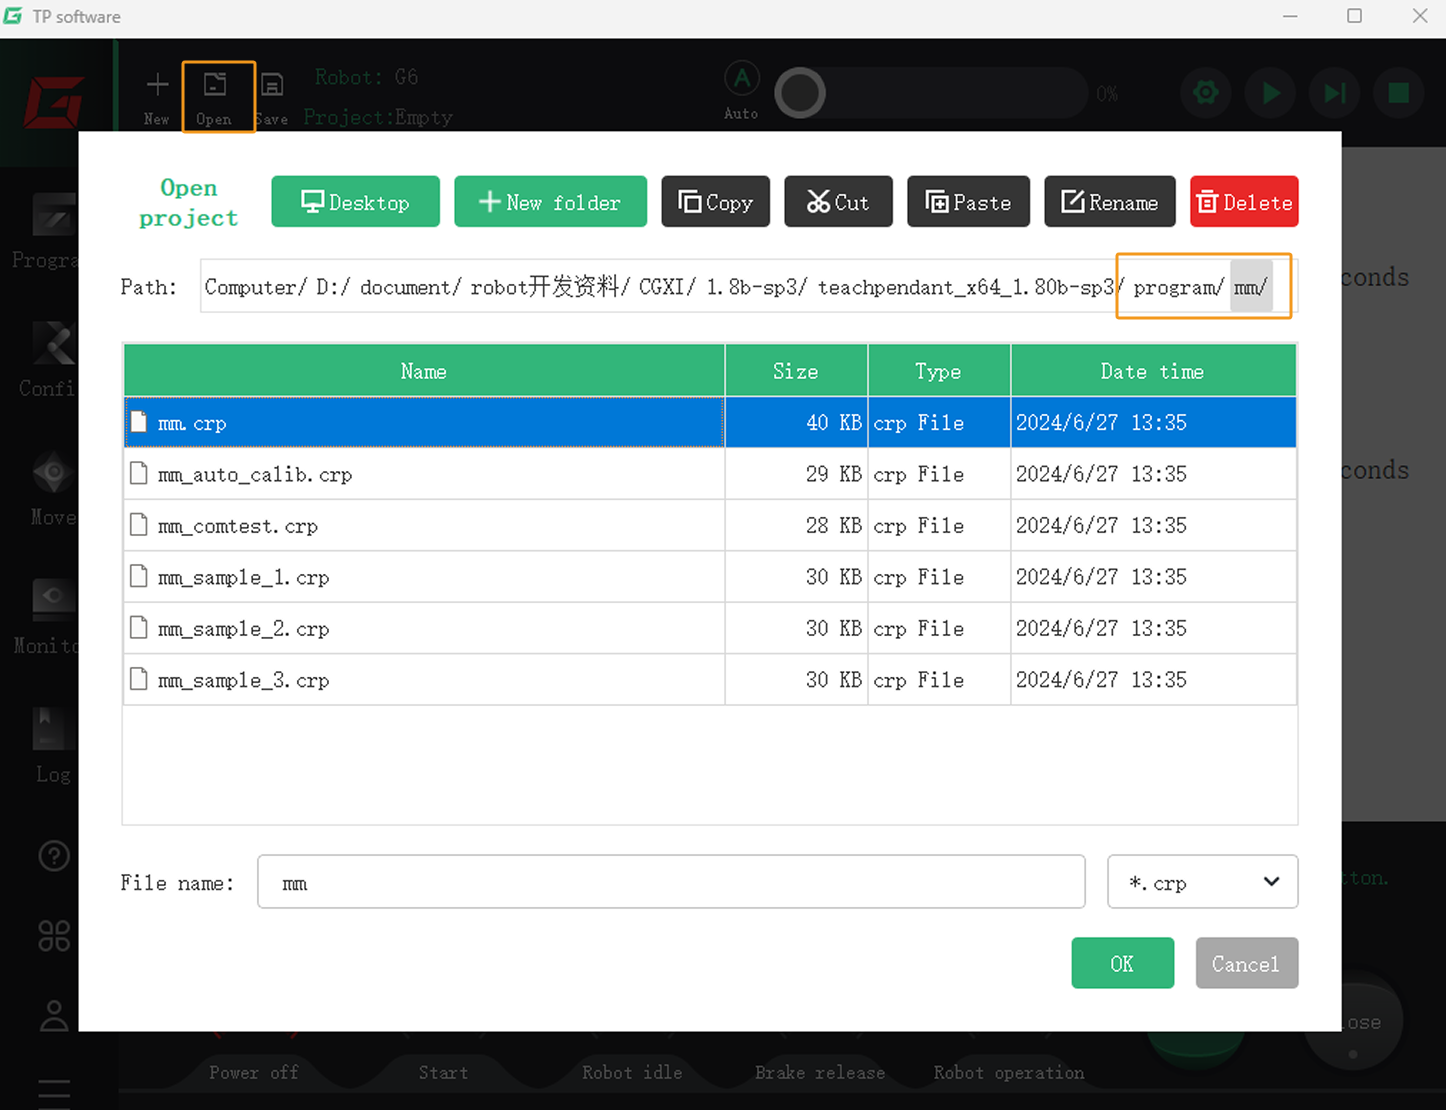
Task: Click the Rename button
Action: [1109, 202]
